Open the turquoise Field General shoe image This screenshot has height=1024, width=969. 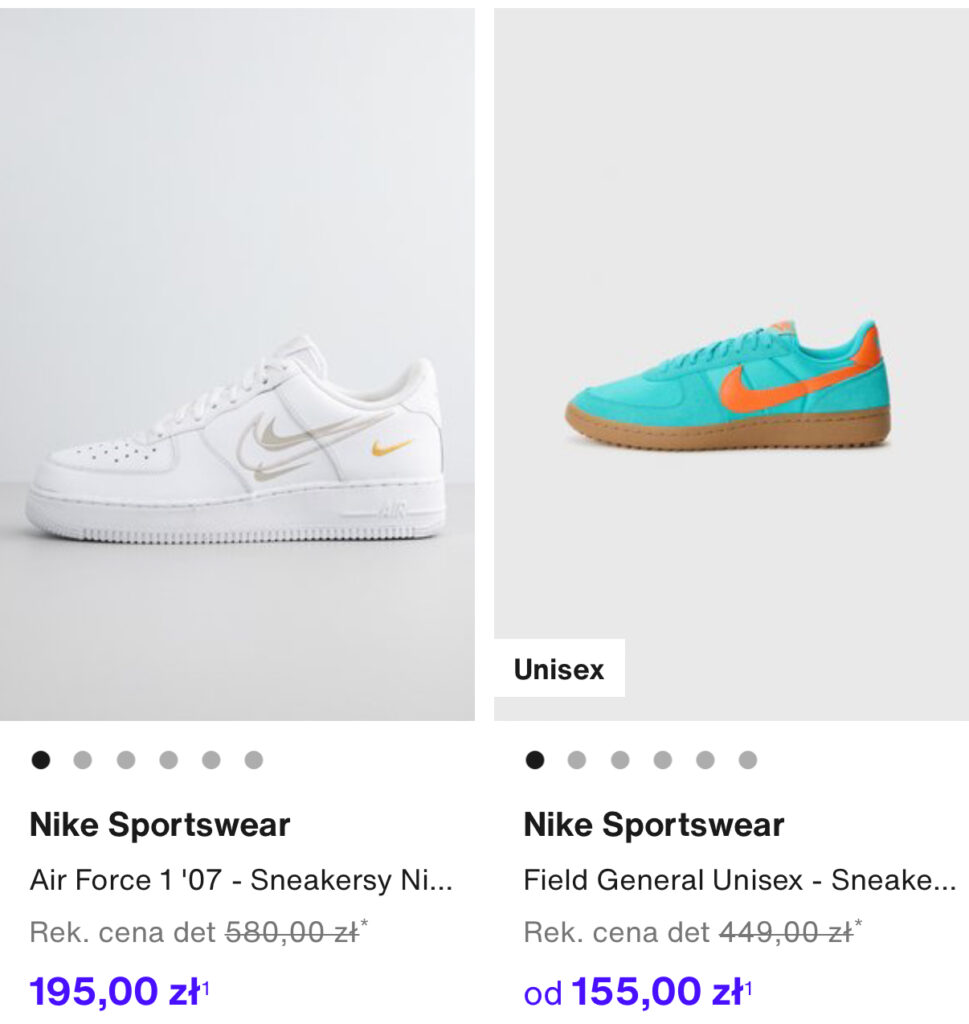coord(731,364)
